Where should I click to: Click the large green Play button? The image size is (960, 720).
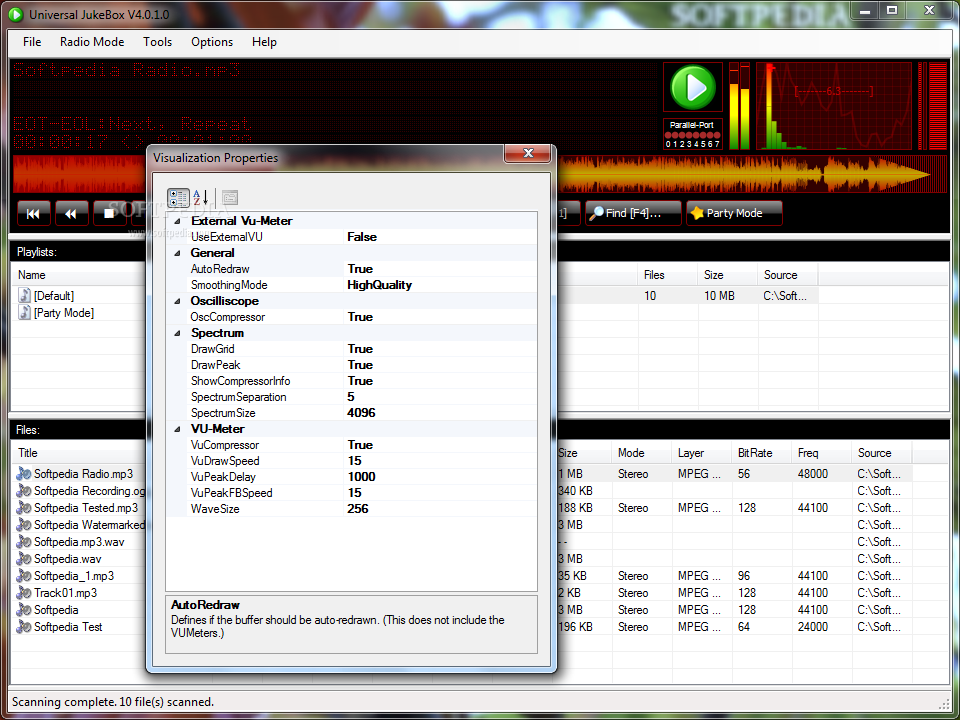point(692,88)
